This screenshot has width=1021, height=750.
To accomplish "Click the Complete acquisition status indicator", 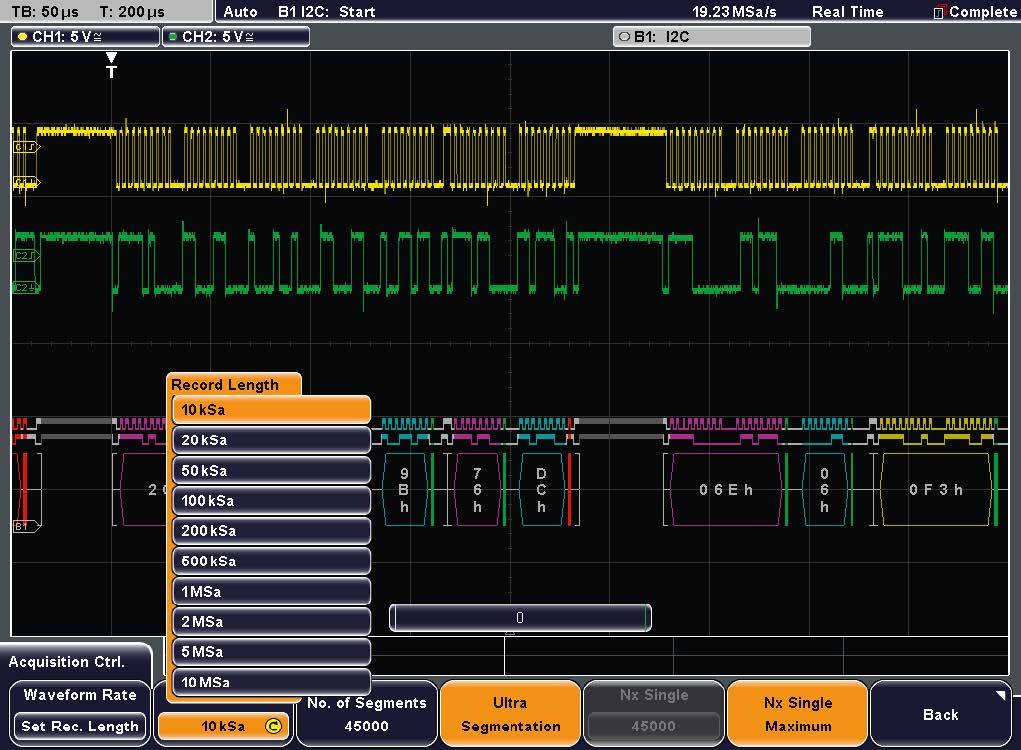I will [x=975, y=12].
